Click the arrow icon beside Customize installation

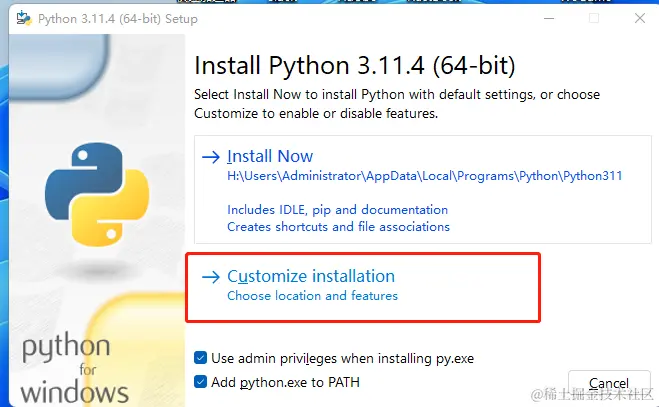(211, 277)
